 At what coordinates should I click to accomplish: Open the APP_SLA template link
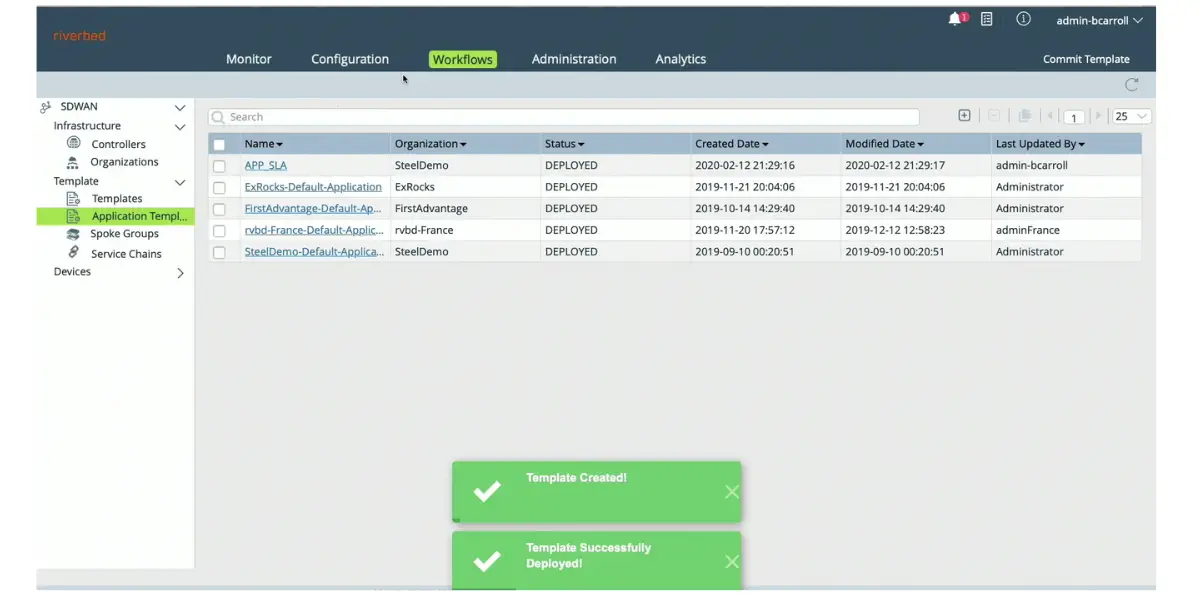(x=266, y=165)
